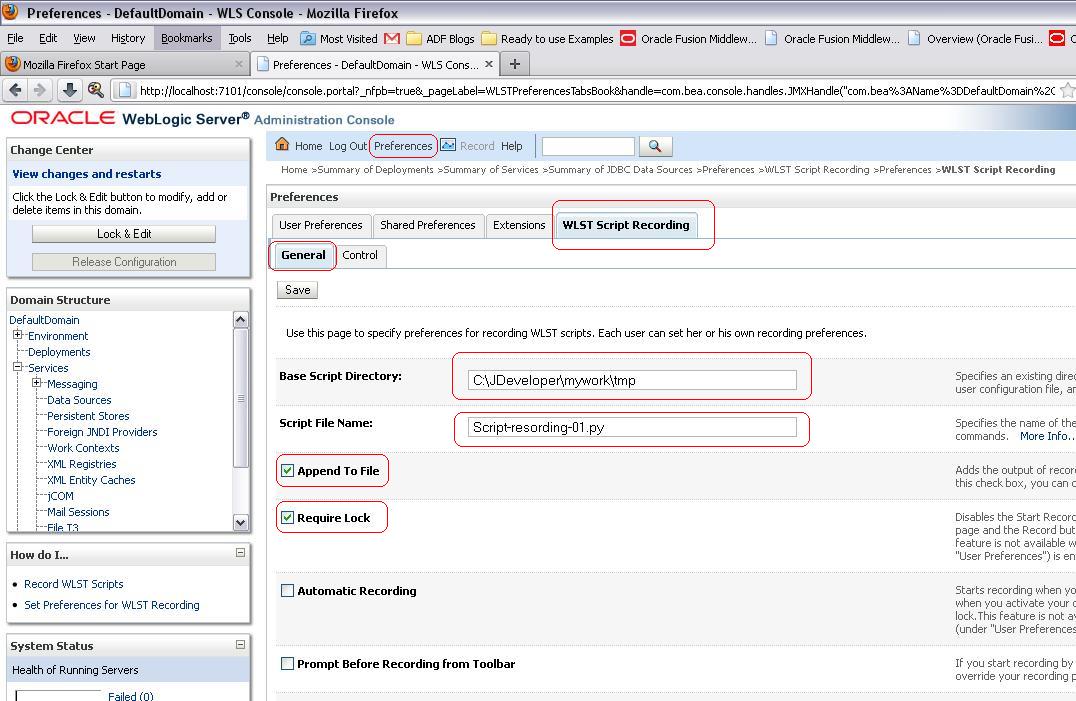Collapse the System Status panel

pyautogui.click(x=240, y=644)
